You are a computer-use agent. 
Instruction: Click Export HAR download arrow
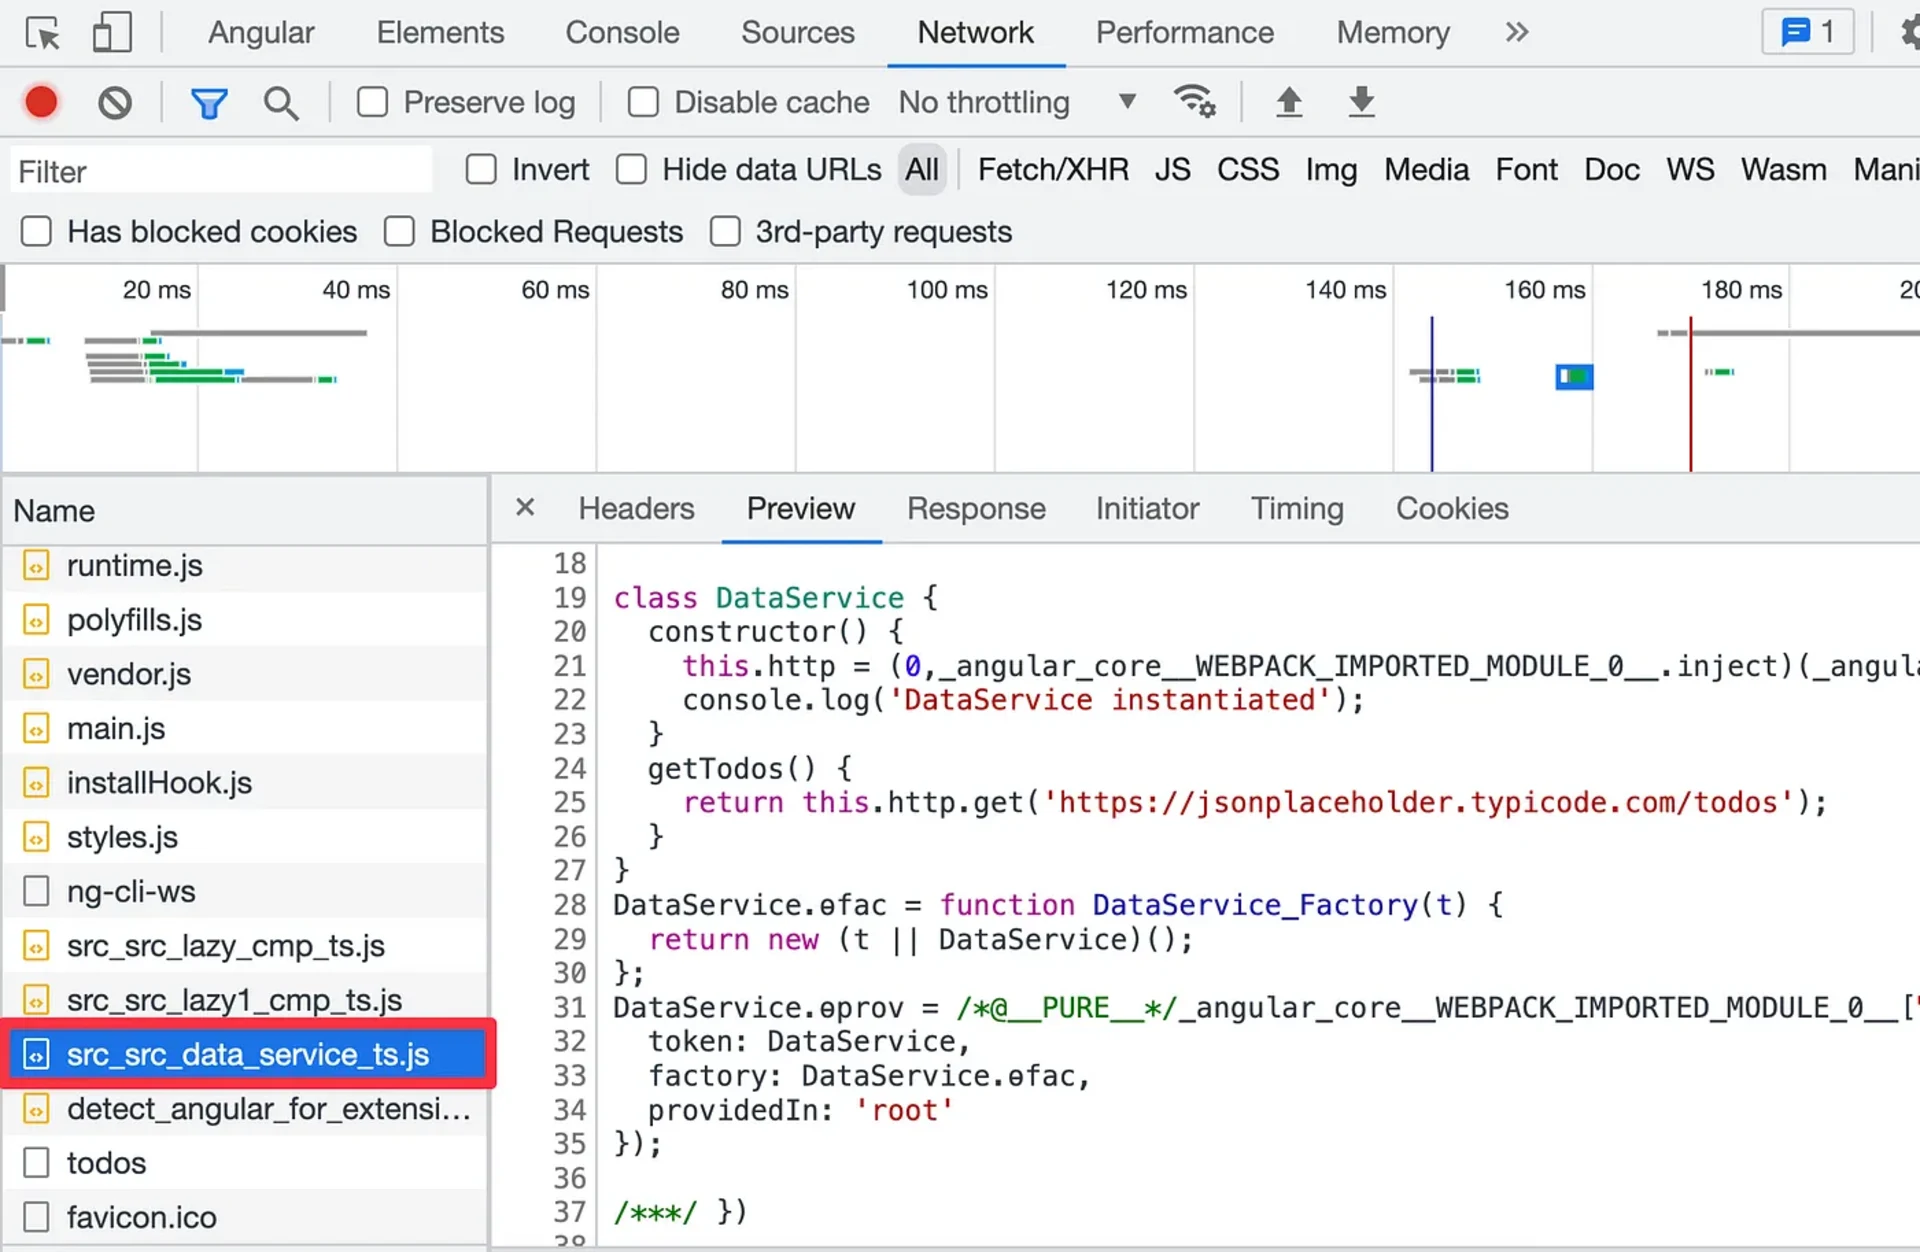click(1361, 101)
